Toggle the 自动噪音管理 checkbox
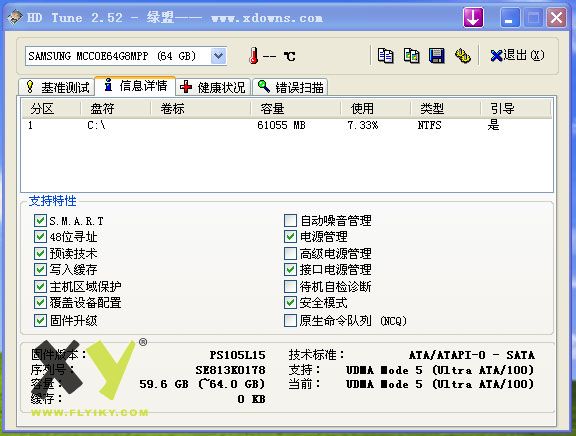The width and height of the screenshot is (576, 436). coord(290,220)
